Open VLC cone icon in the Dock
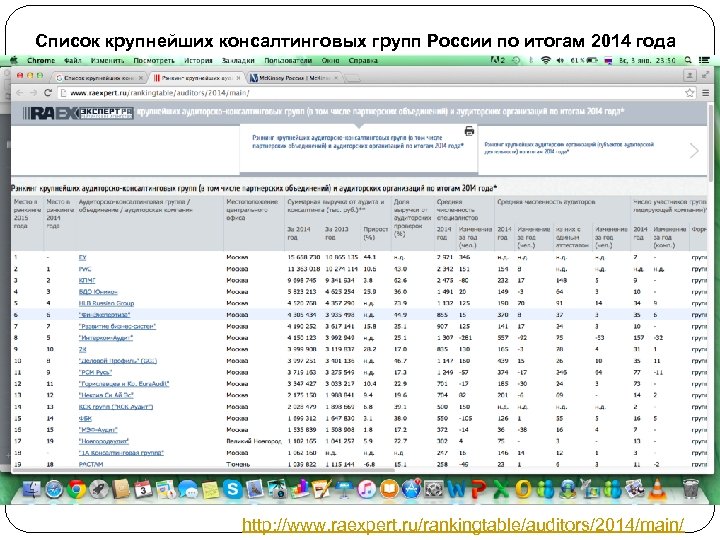 (x=657, y=489)
